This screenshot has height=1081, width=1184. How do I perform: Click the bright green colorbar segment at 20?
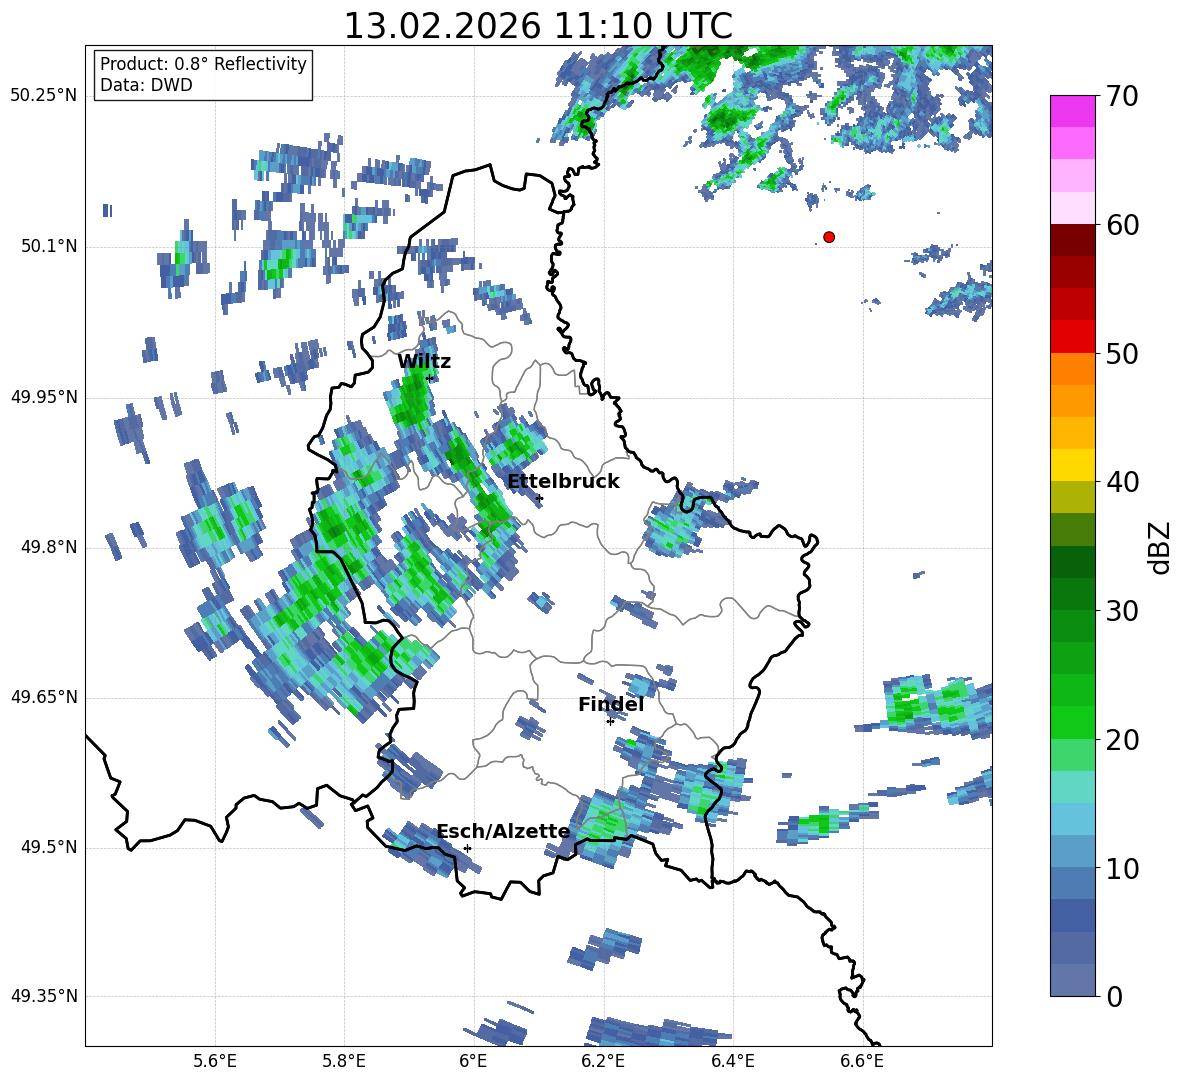[x=1072, y=723]
